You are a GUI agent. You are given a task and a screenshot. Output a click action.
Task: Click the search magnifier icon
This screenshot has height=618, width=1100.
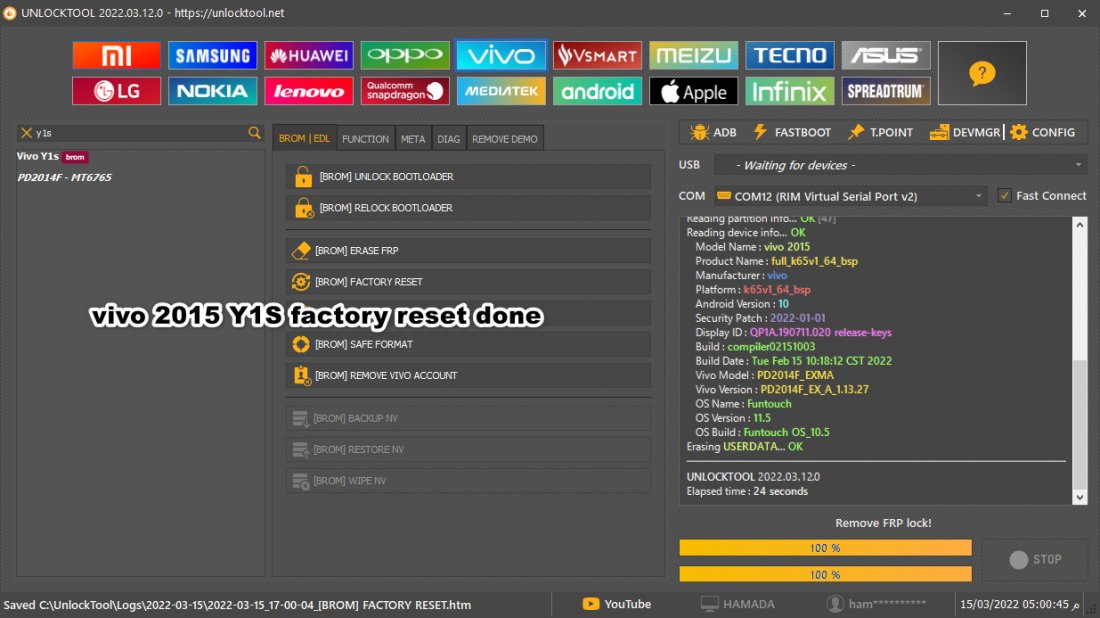pos(254,133)
